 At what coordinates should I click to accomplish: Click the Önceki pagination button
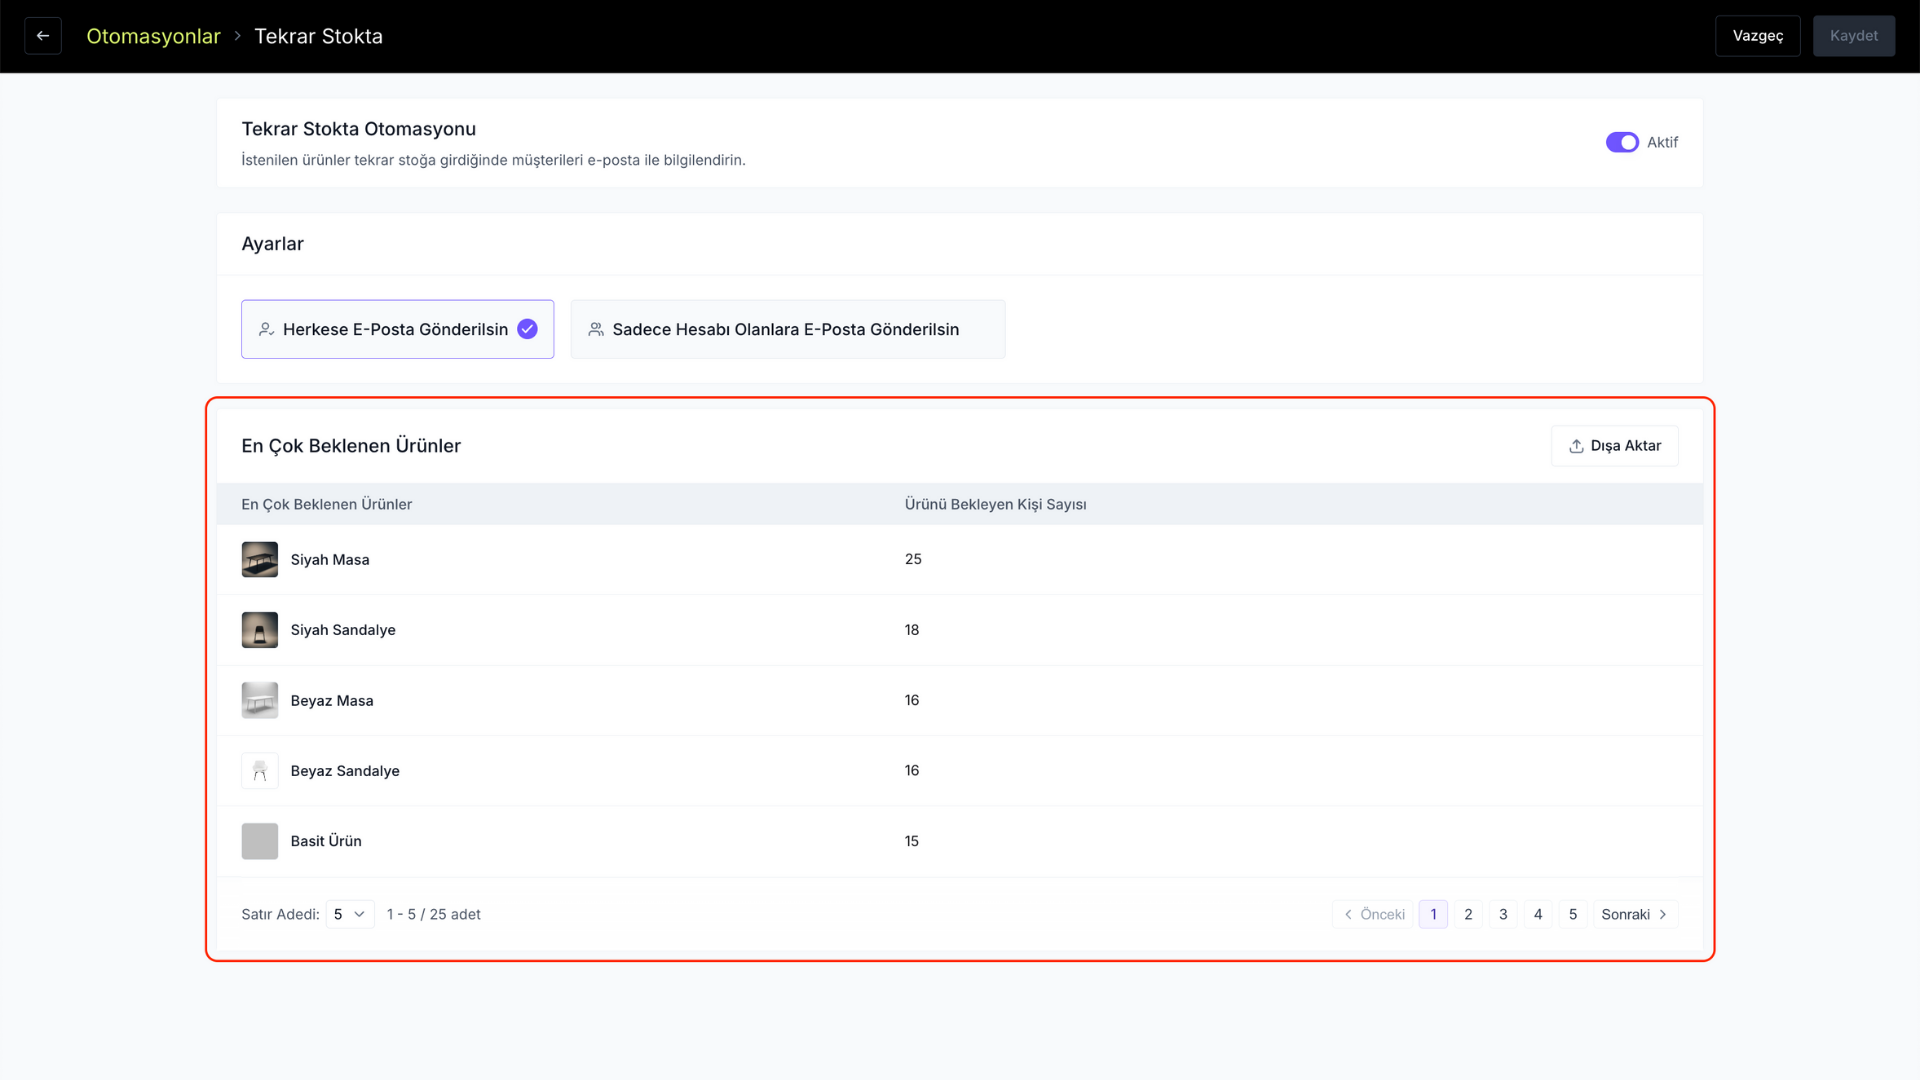pos(1373,914)
